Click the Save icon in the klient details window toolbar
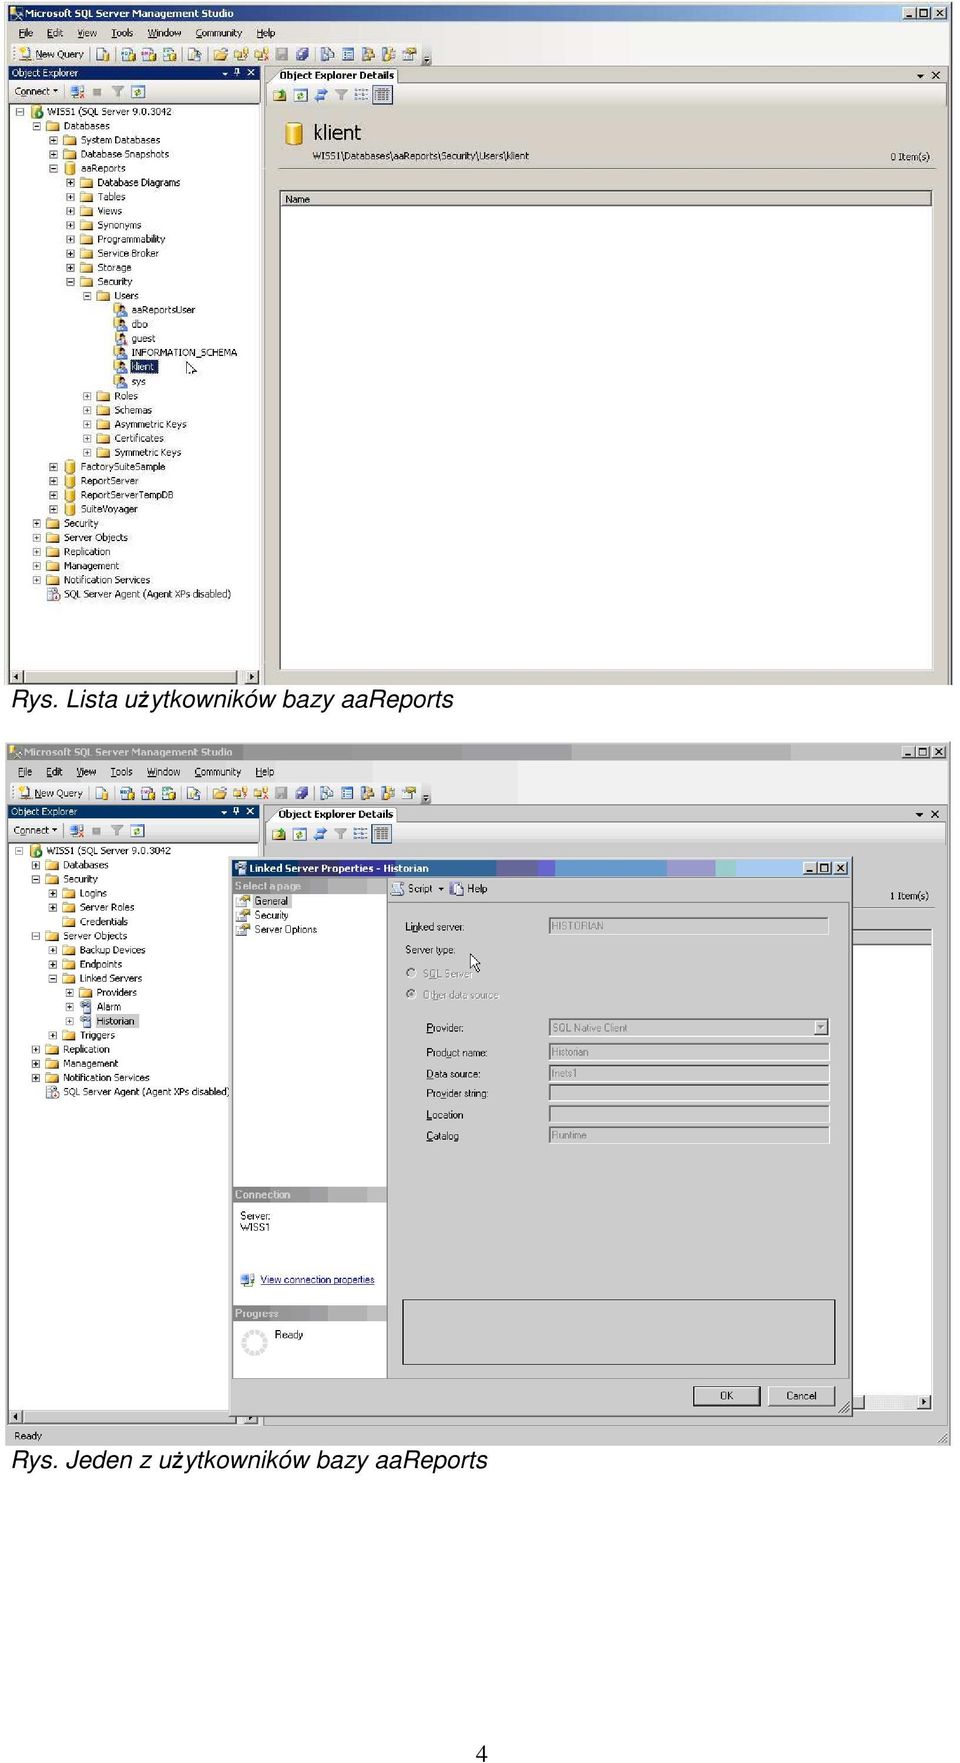Image resolution: width=960 pixels, height=1763 pixels. click(x=282, y=54)
